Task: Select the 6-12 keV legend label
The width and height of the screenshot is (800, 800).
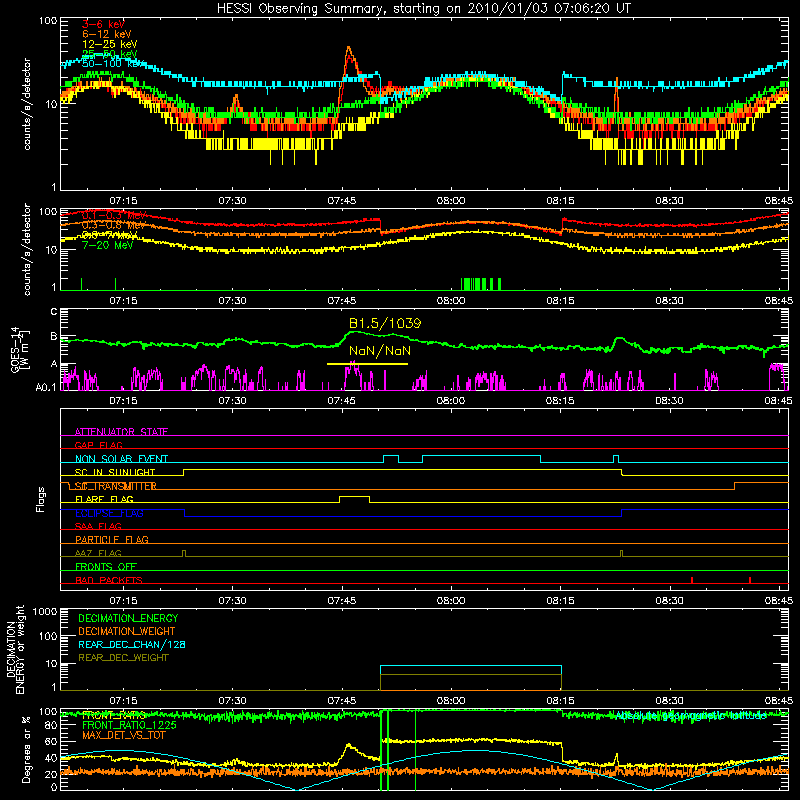Action: point(107,34)
